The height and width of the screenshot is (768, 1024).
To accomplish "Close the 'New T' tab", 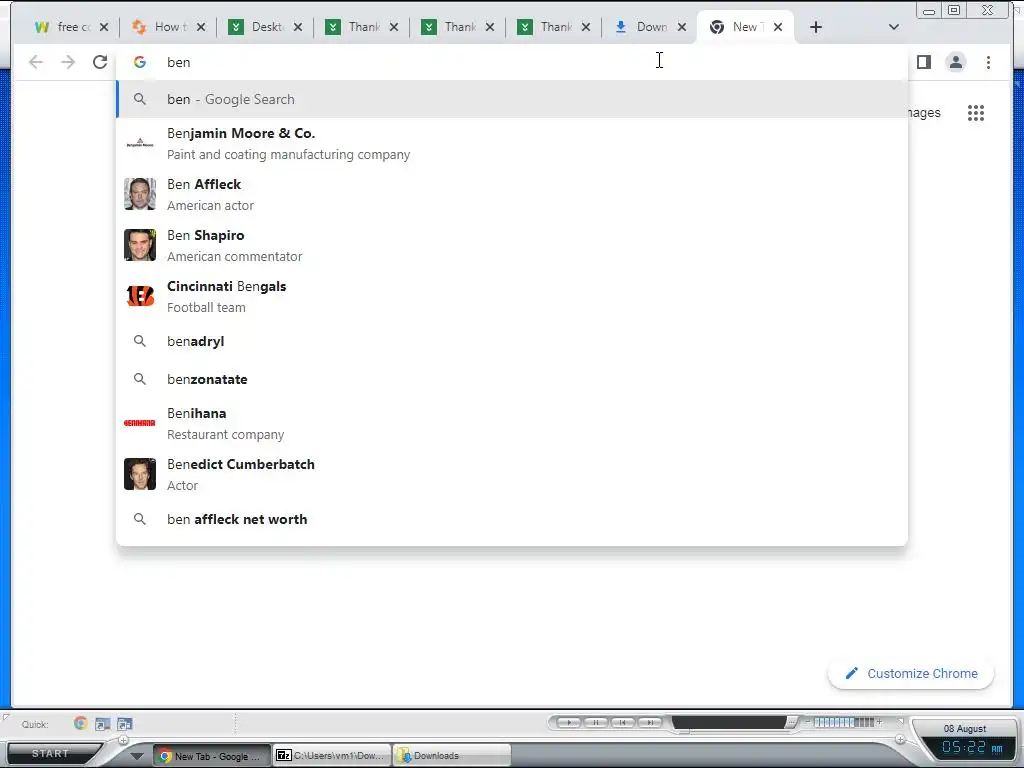I will tap(778, 27).
